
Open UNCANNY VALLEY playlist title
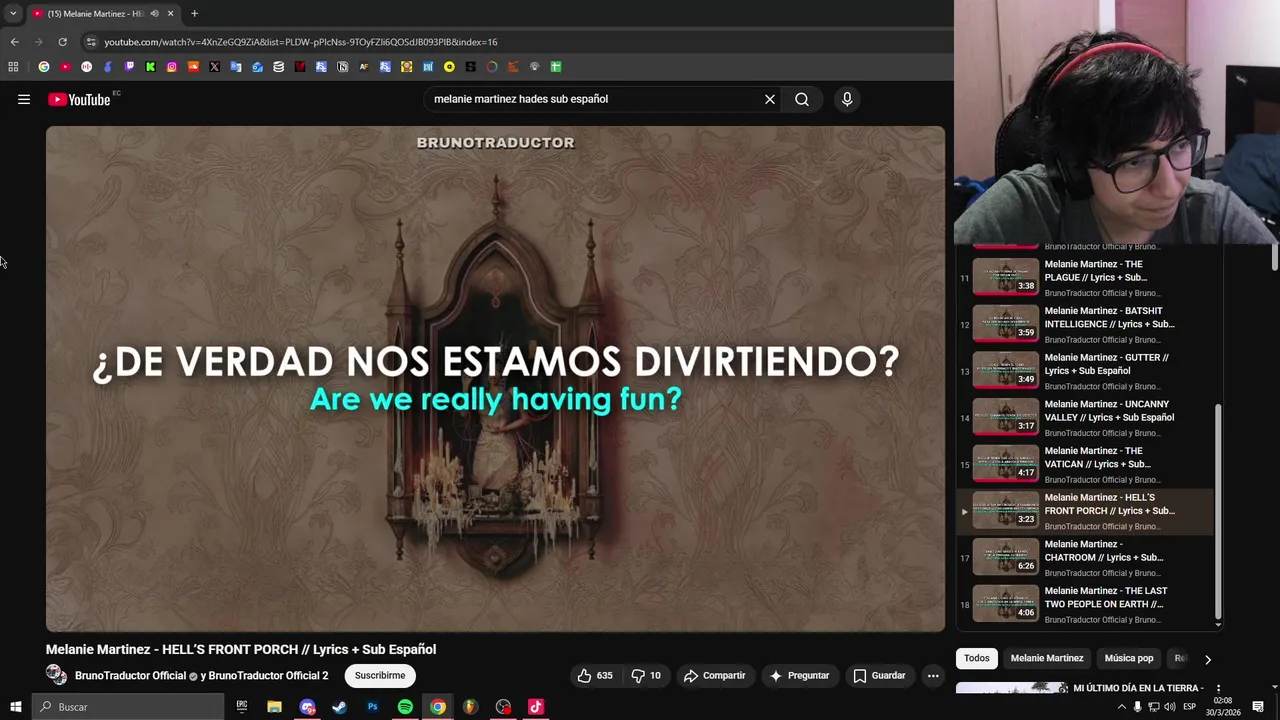point(1109,411)
